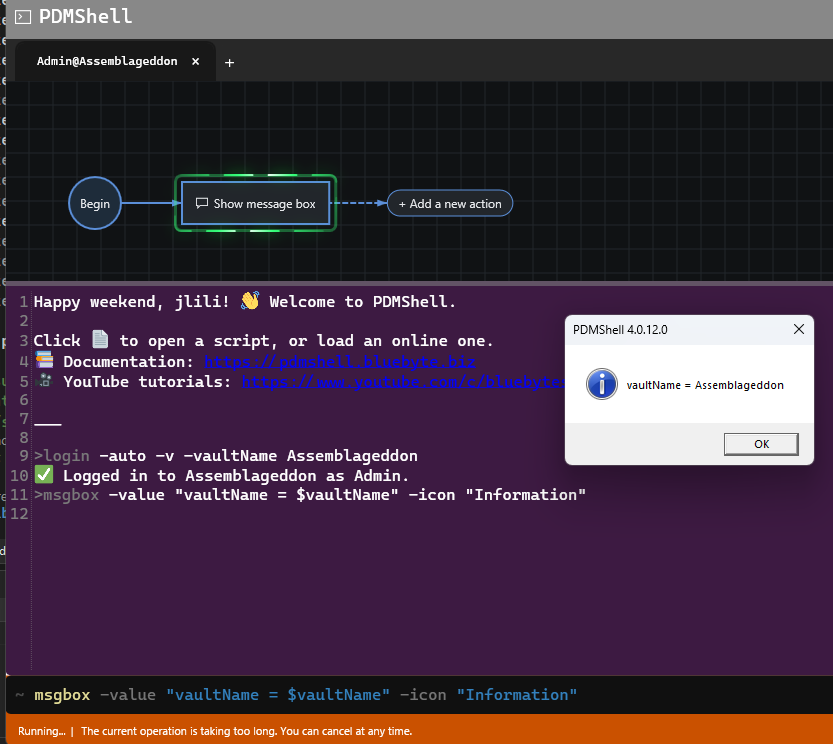Click line number 12 in console gutter

point(19,514)
